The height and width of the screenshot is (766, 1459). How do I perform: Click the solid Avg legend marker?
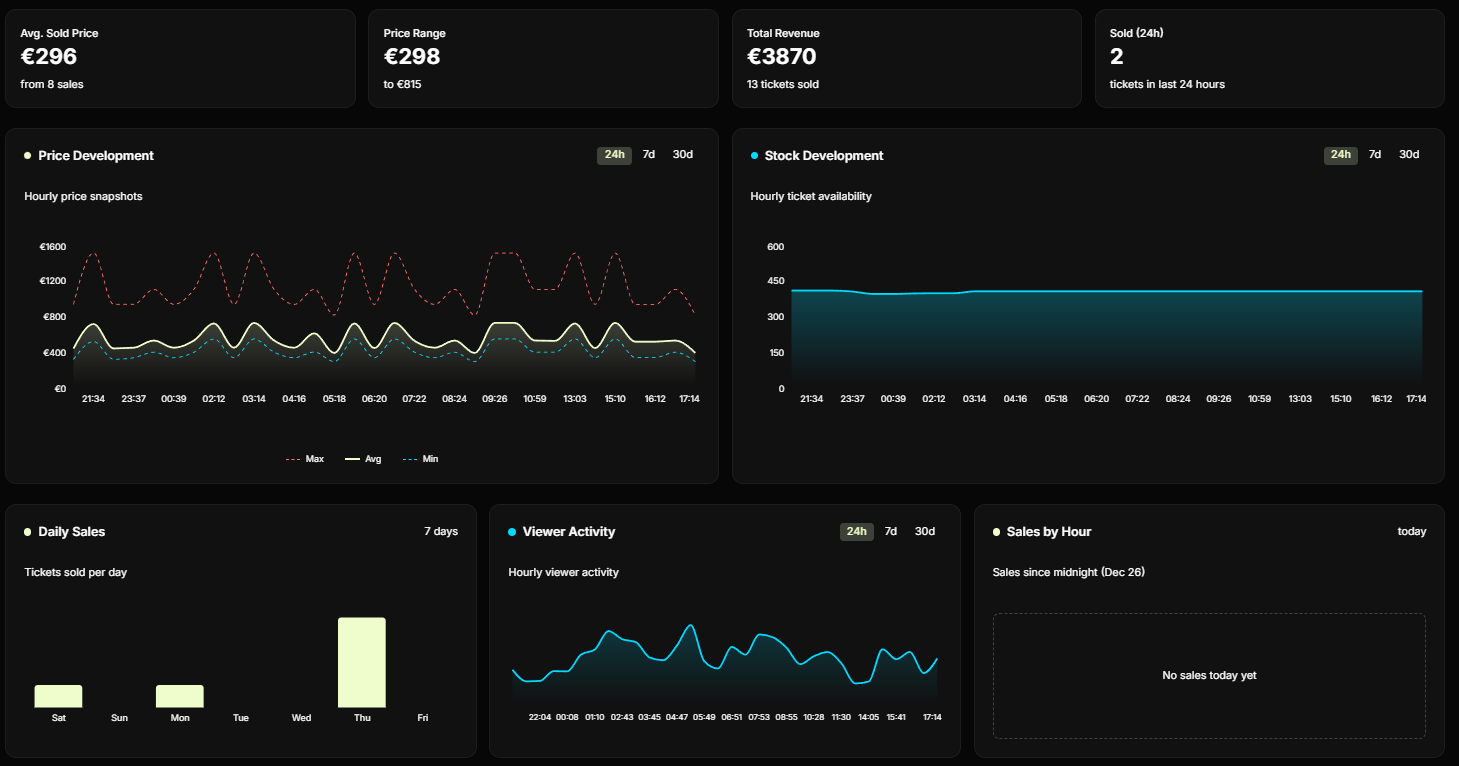(x=352, y=458)
